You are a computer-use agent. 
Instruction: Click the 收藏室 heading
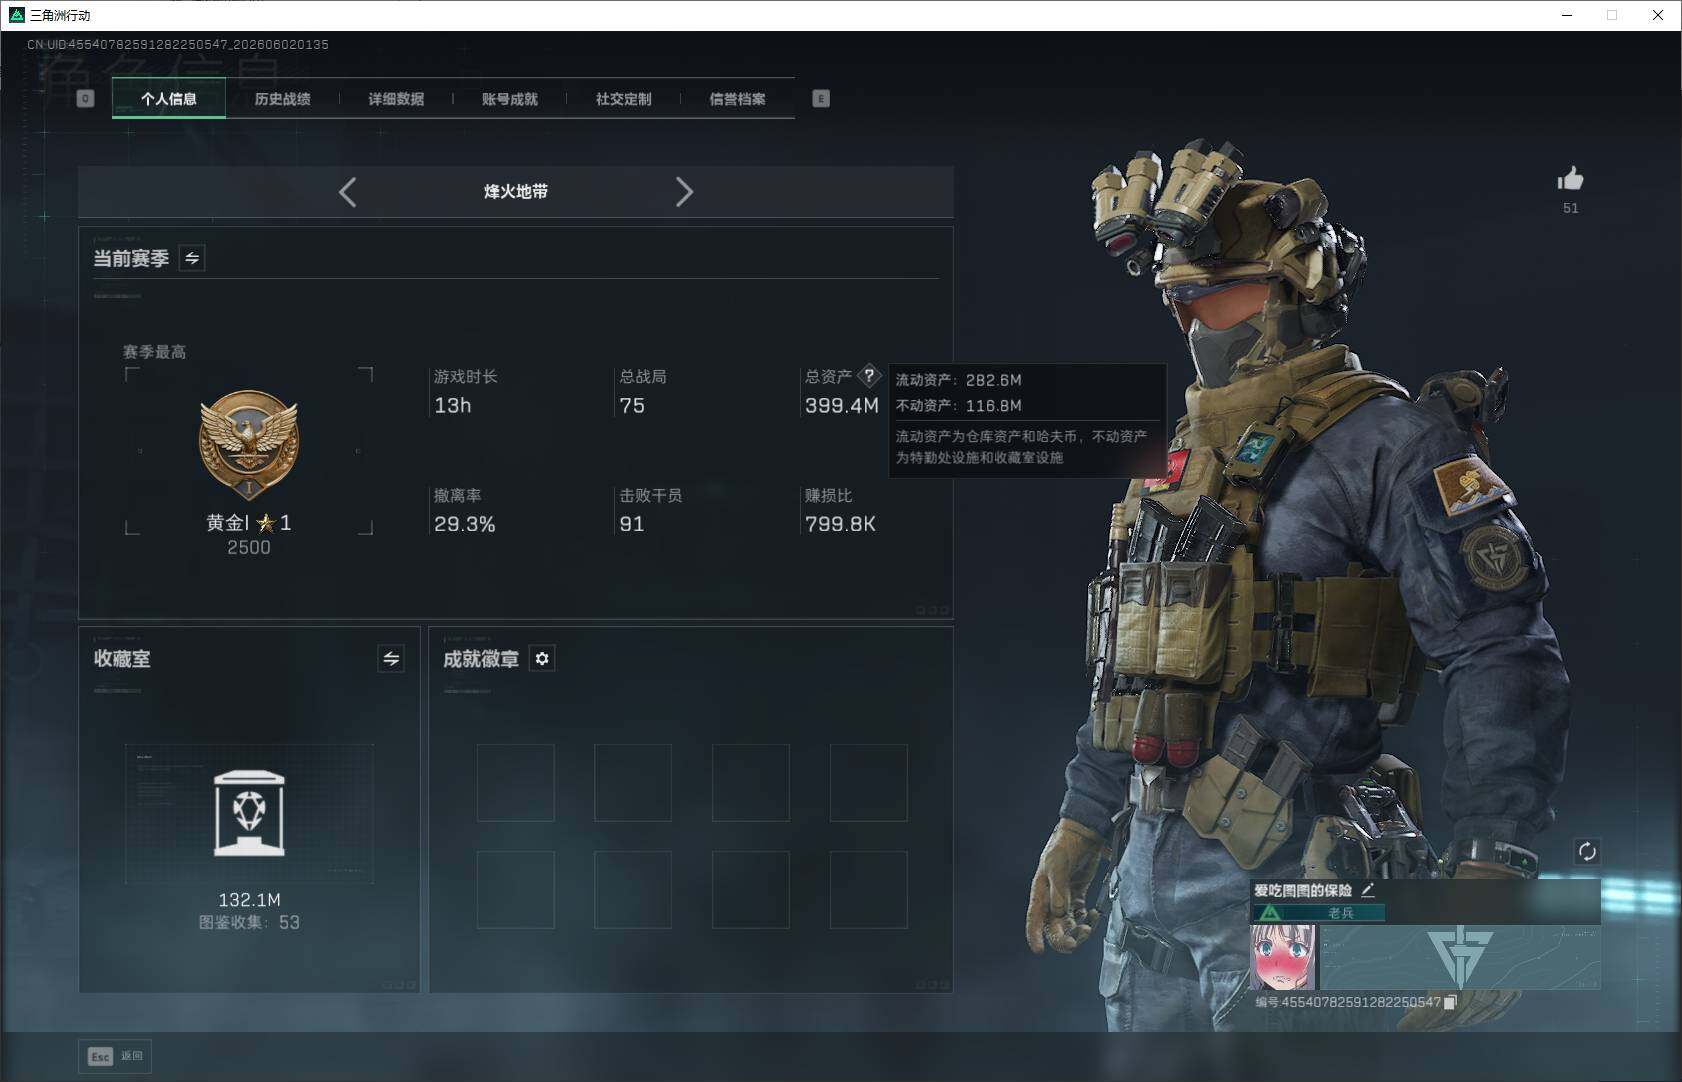(122, 658)
